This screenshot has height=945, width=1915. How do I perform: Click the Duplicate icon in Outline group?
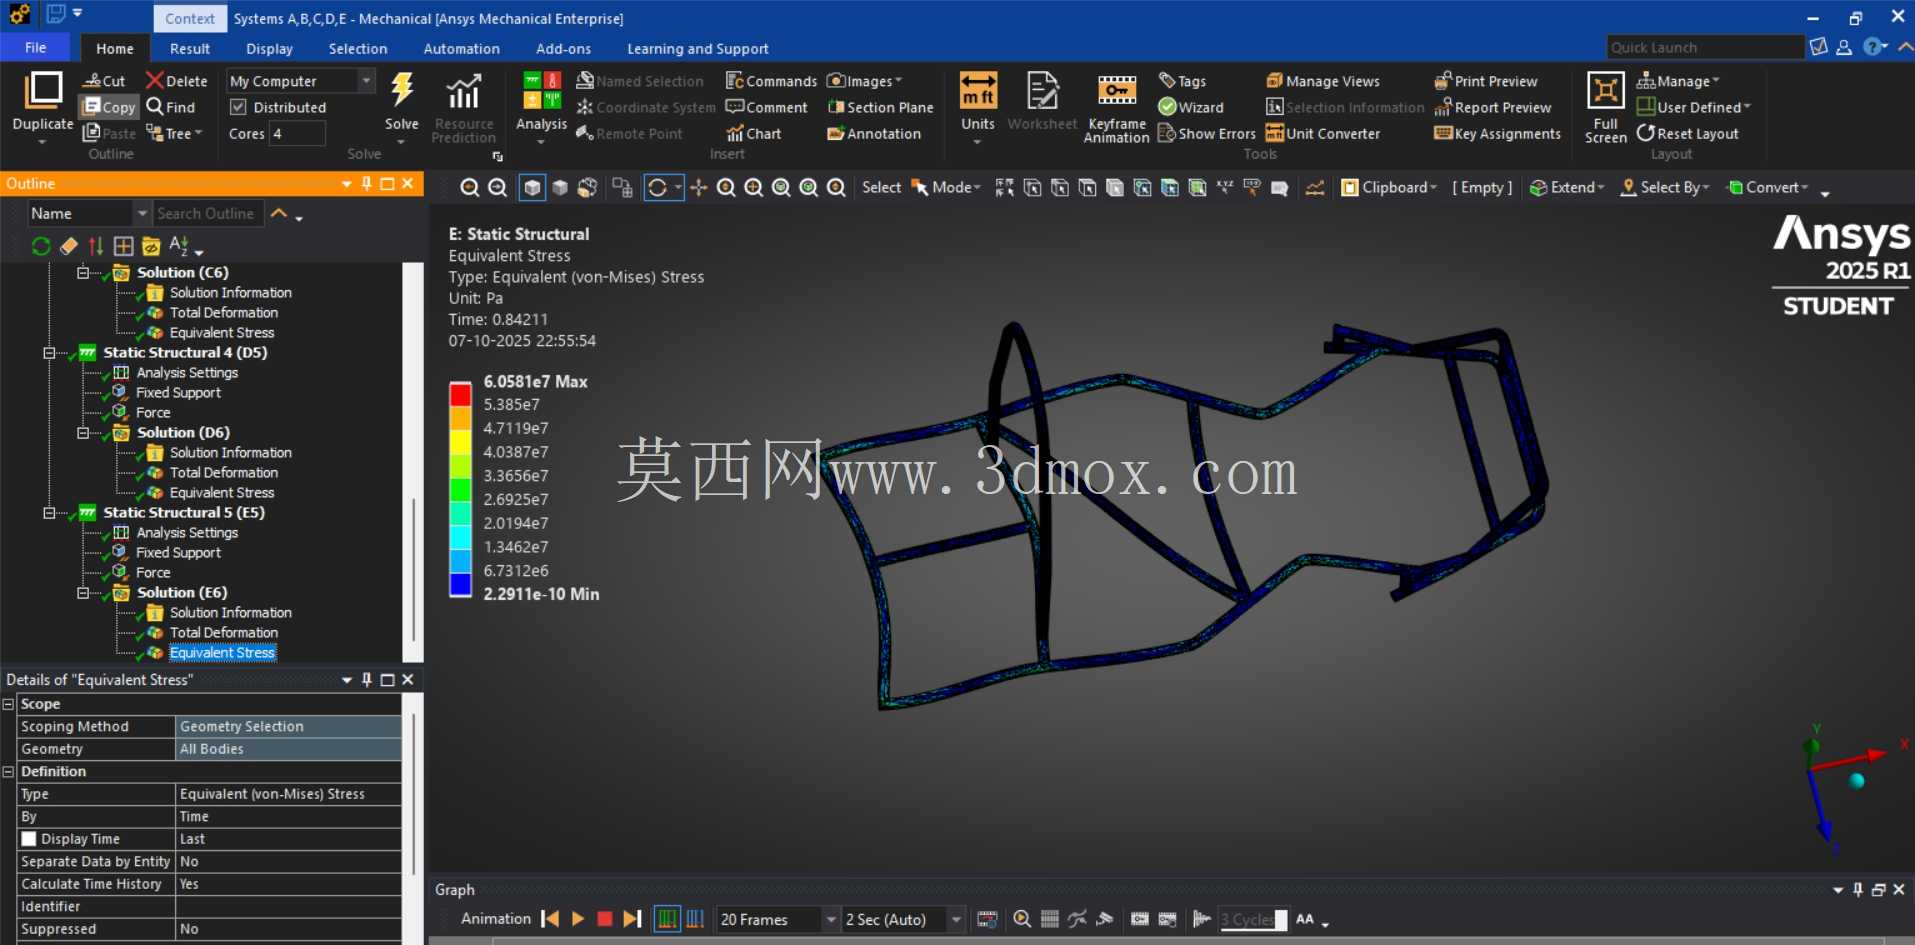tap(43, 90)
